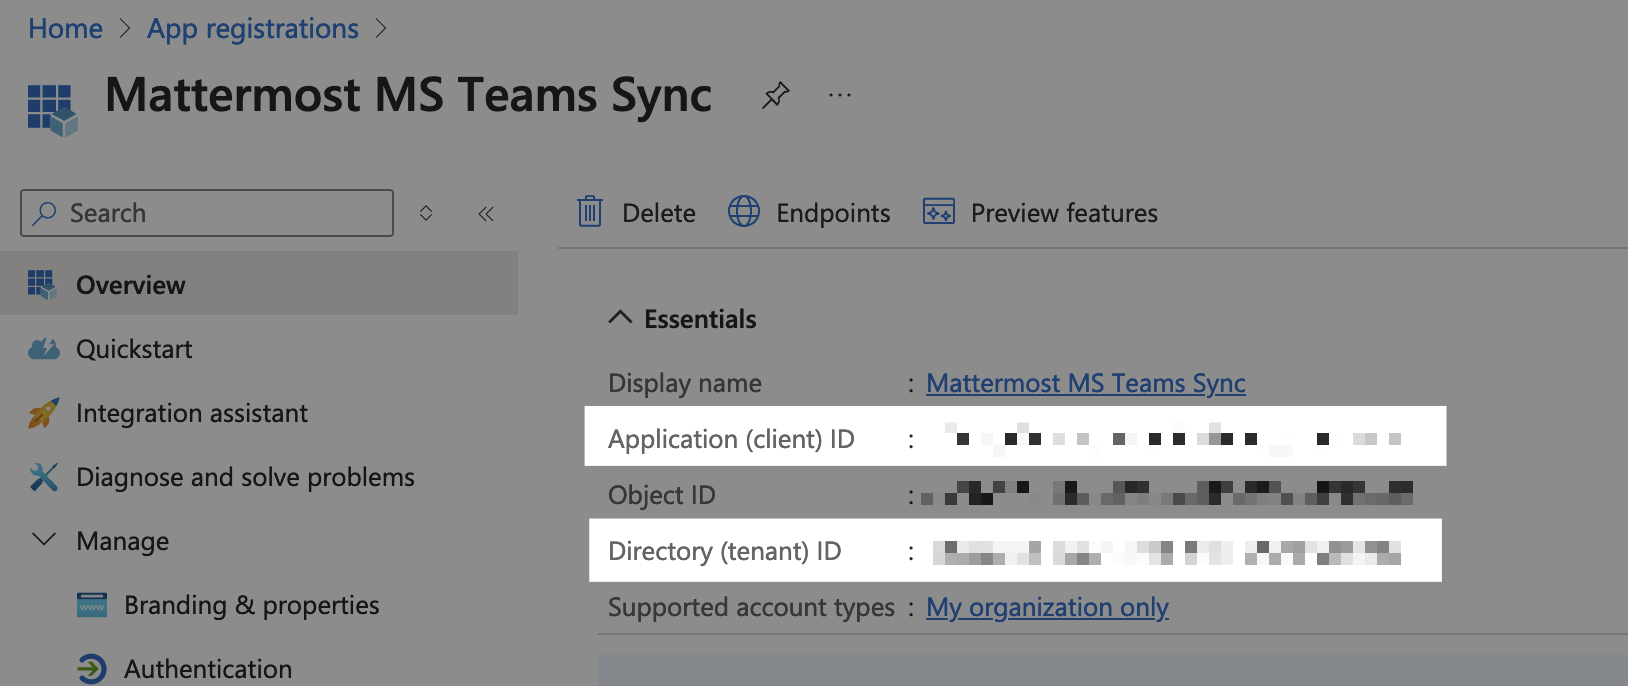1628x686 pixels.
Task: Open Branding & properties menu item
Action: tap(251, 605)
